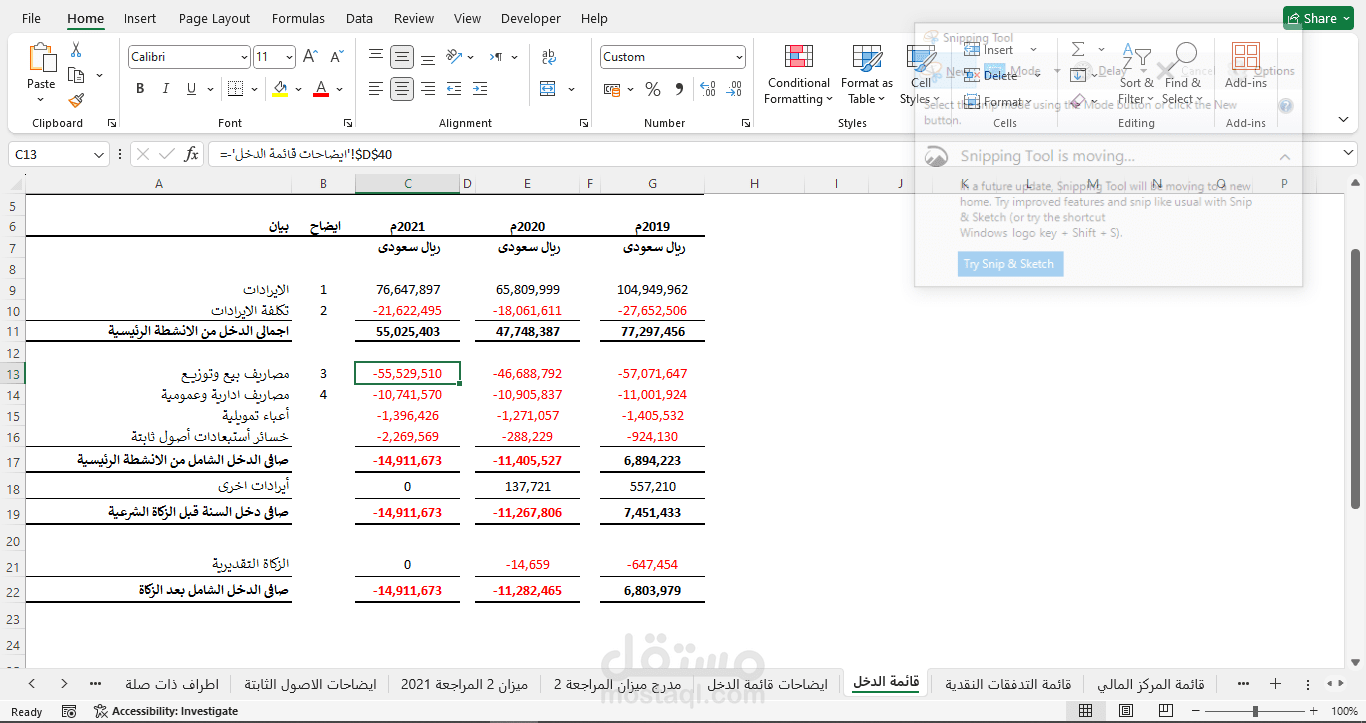This screenshot has width=1366, height=723.
Task: Click the Add-ins button
Action: click(x=1246, y=66)
